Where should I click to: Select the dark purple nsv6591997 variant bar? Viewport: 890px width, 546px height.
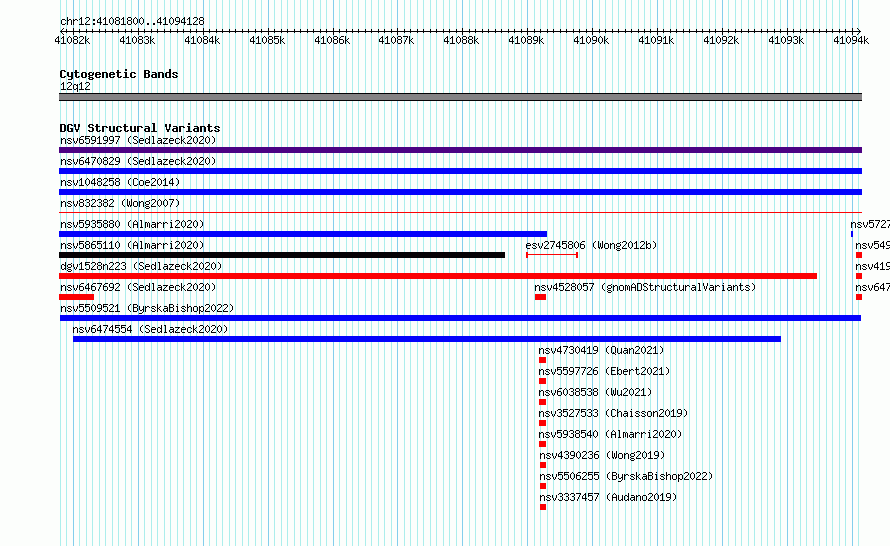click(460, 150)
